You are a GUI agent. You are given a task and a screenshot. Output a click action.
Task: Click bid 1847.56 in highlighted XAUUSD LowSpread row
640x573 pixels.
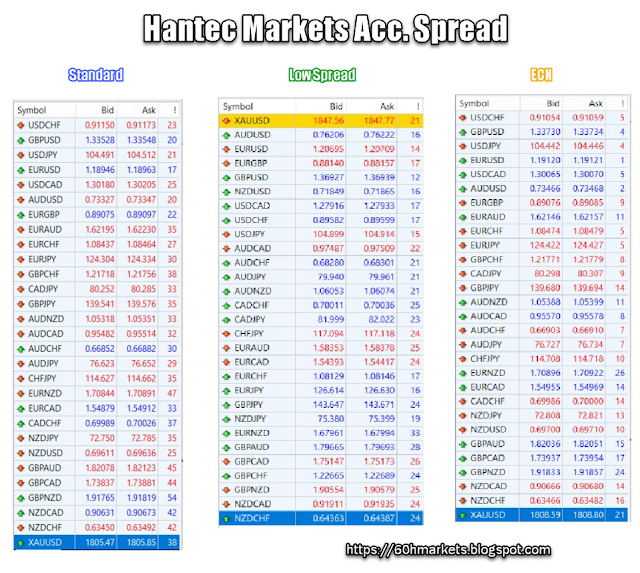tap(329, 121)
